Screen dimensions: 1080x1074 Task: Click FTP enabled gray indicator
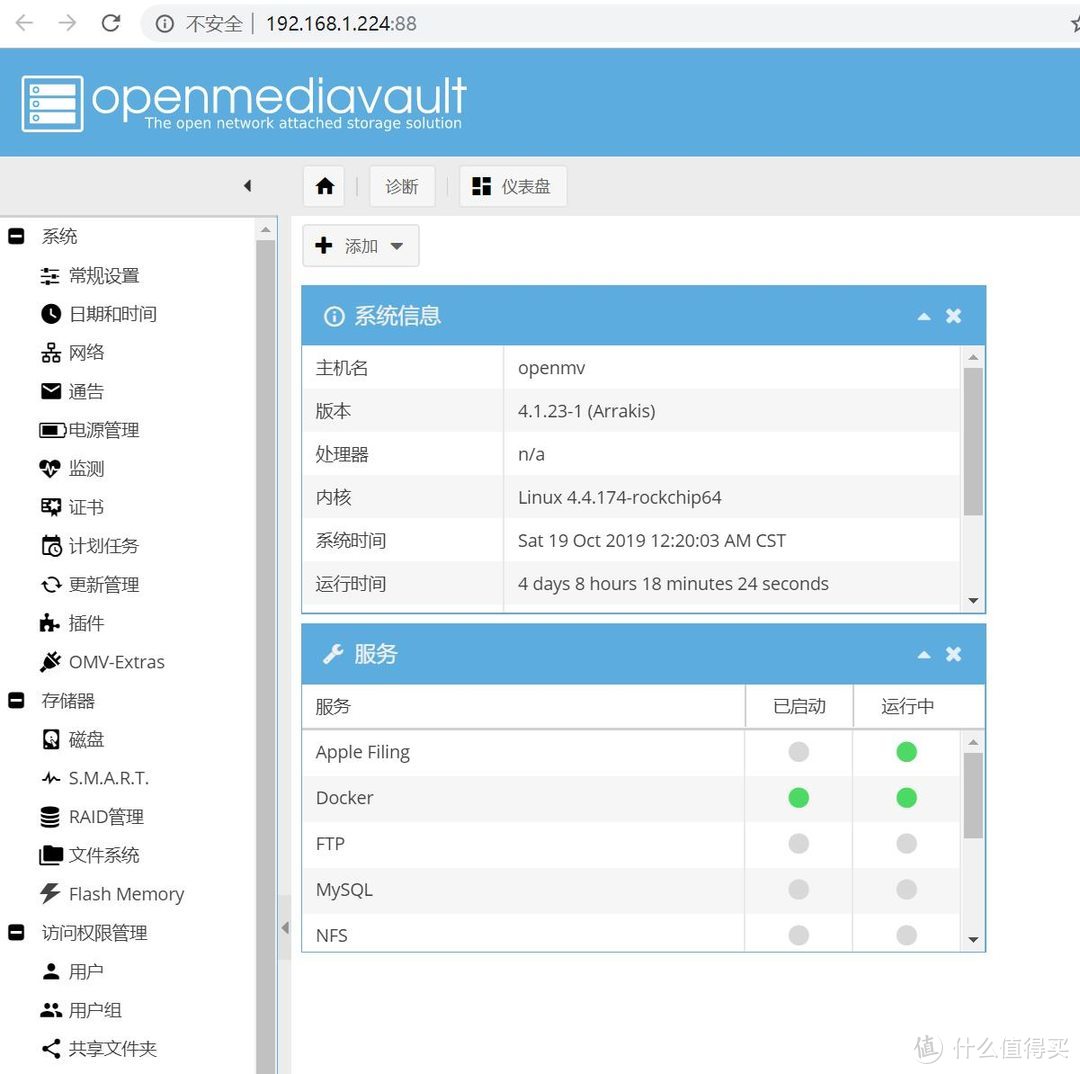tap(798, 843)
